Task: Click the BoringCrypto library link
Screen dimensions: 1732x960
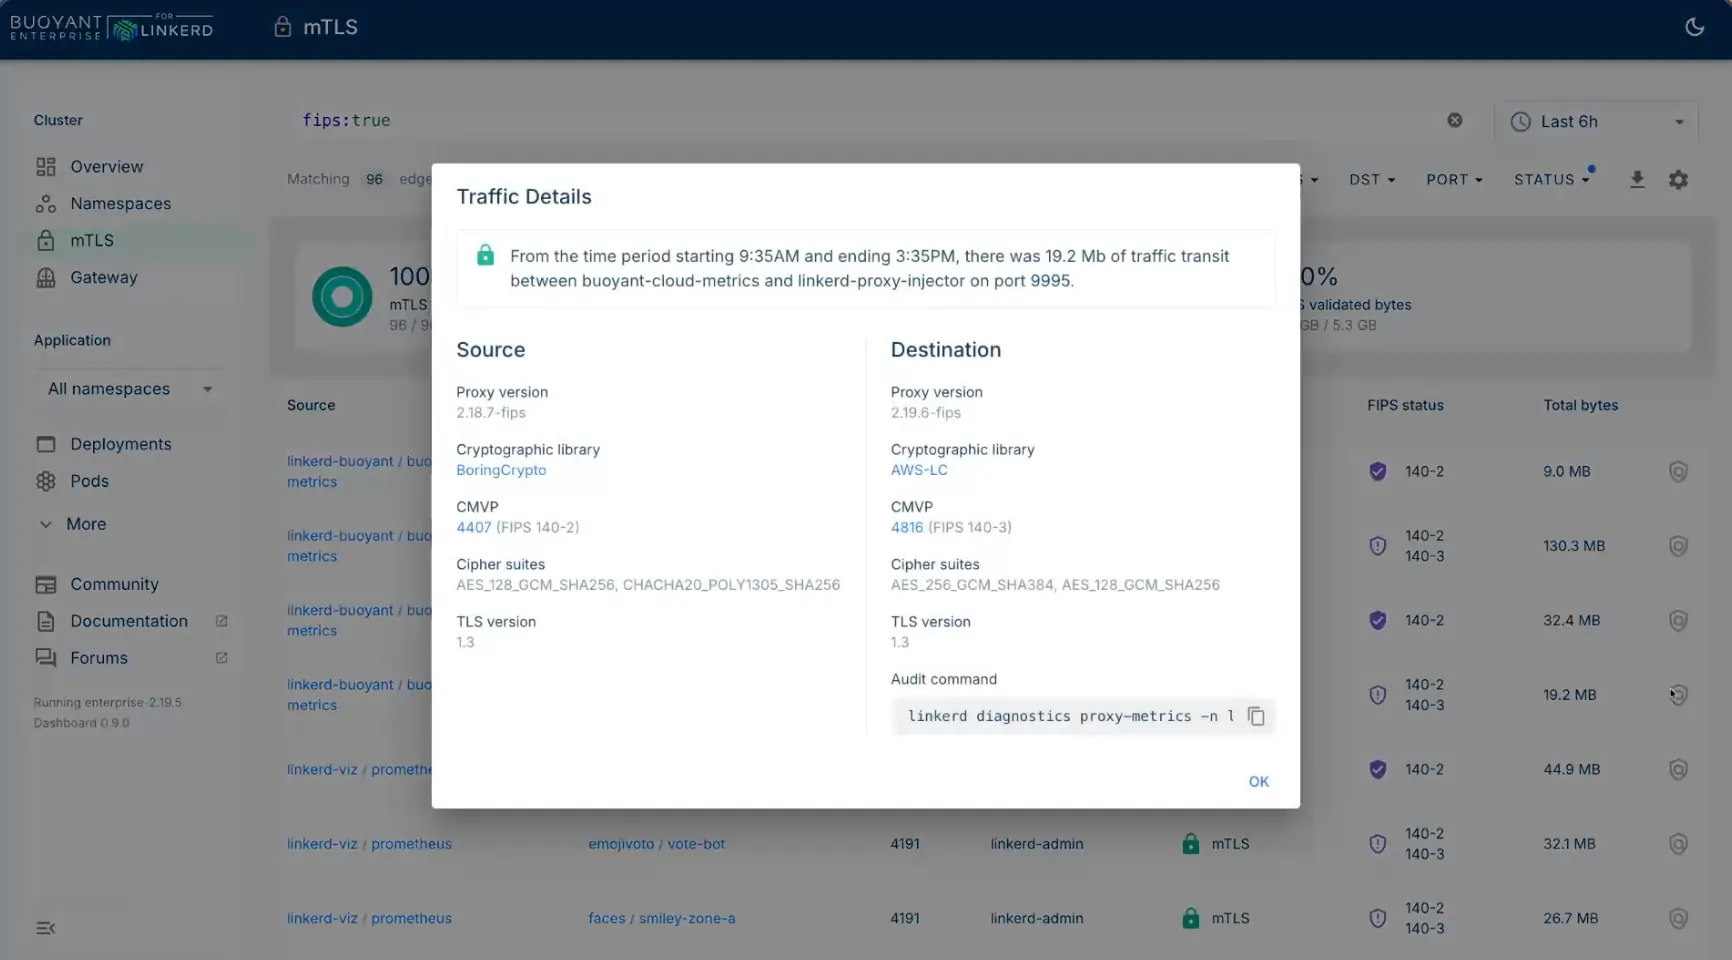Action: pyautogui.click(x=501, y=470)
